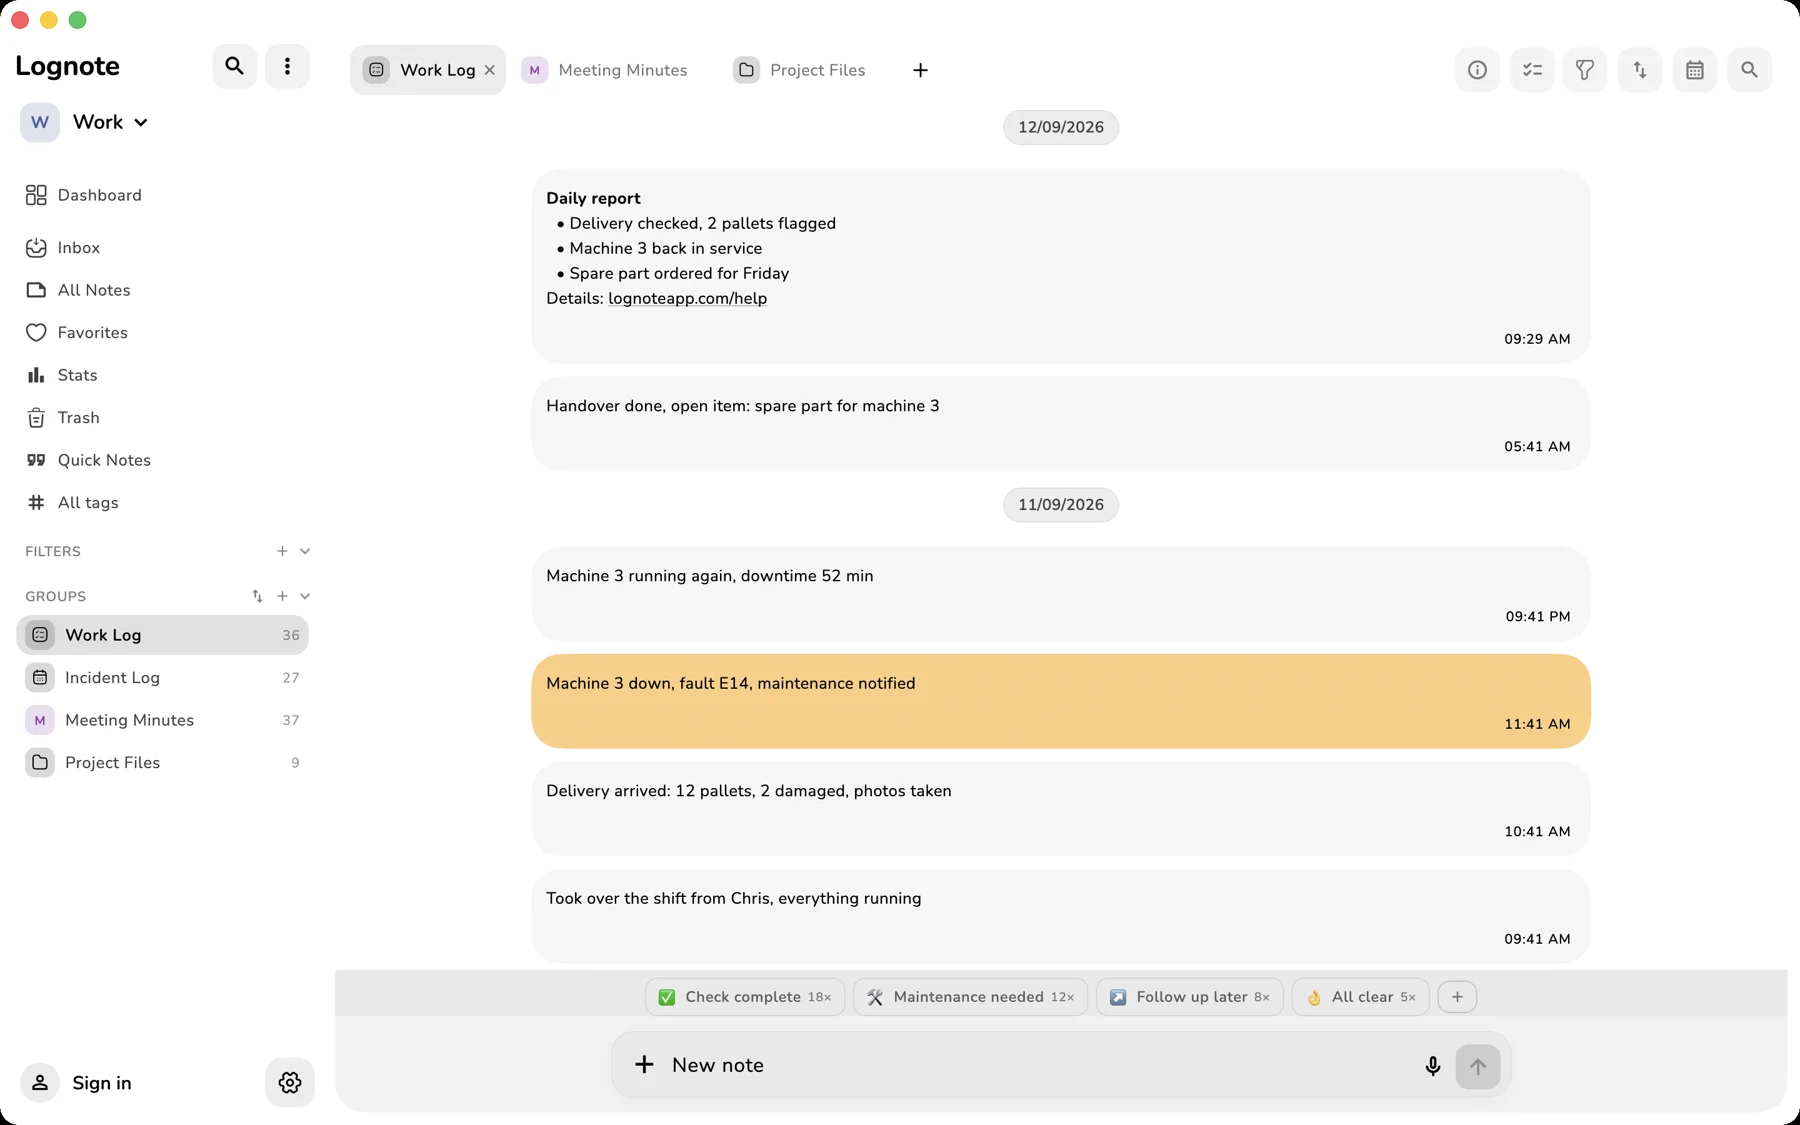This screenshot has width=1800, height=1125.
Task: Select the highlighted Machine 3 down note
Action: pyautogui.click(x=1061, y=702)
